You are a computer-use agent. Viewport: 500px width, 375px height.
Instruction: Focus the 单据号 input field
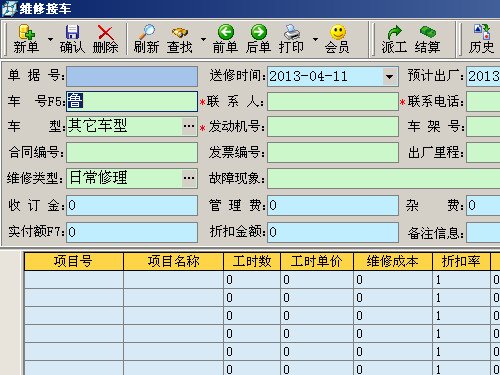(132, 76)
